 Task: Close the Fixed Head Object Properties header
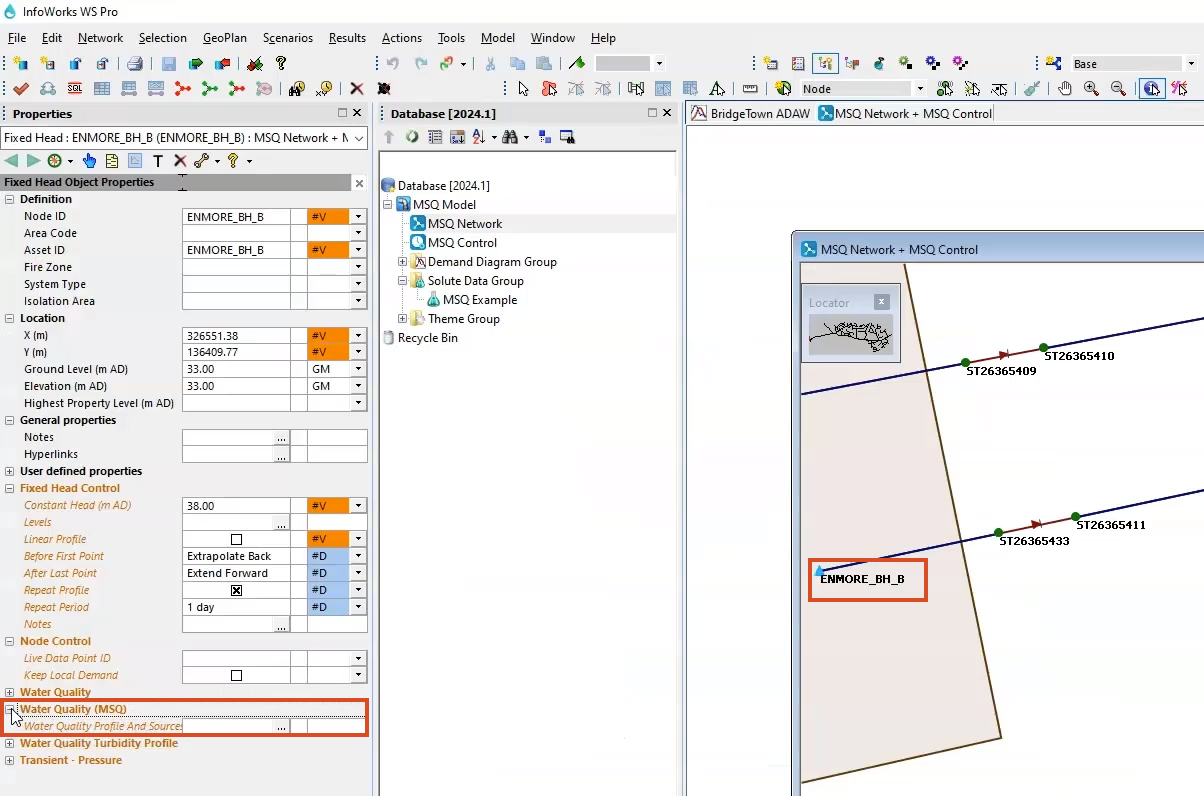click(x=360, y=183)
